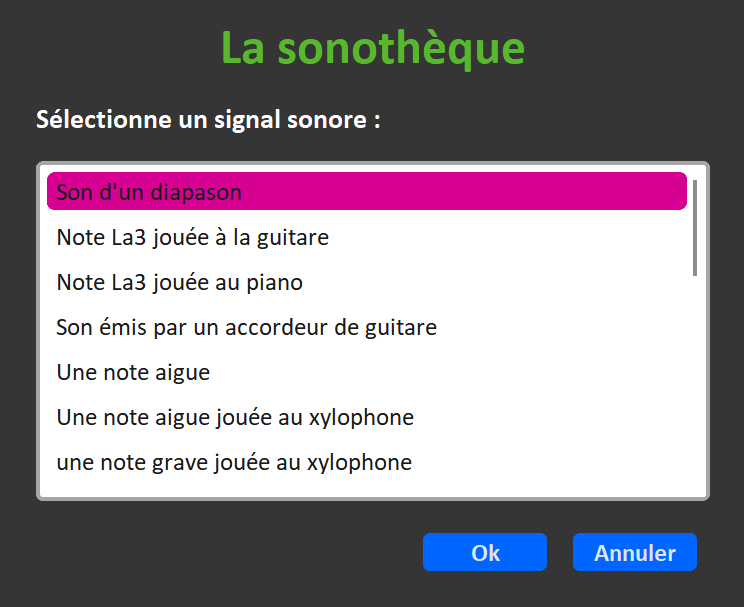Click the 'La sonothèque' title
The width and height of the screenshot is (744, 607).
372,47
